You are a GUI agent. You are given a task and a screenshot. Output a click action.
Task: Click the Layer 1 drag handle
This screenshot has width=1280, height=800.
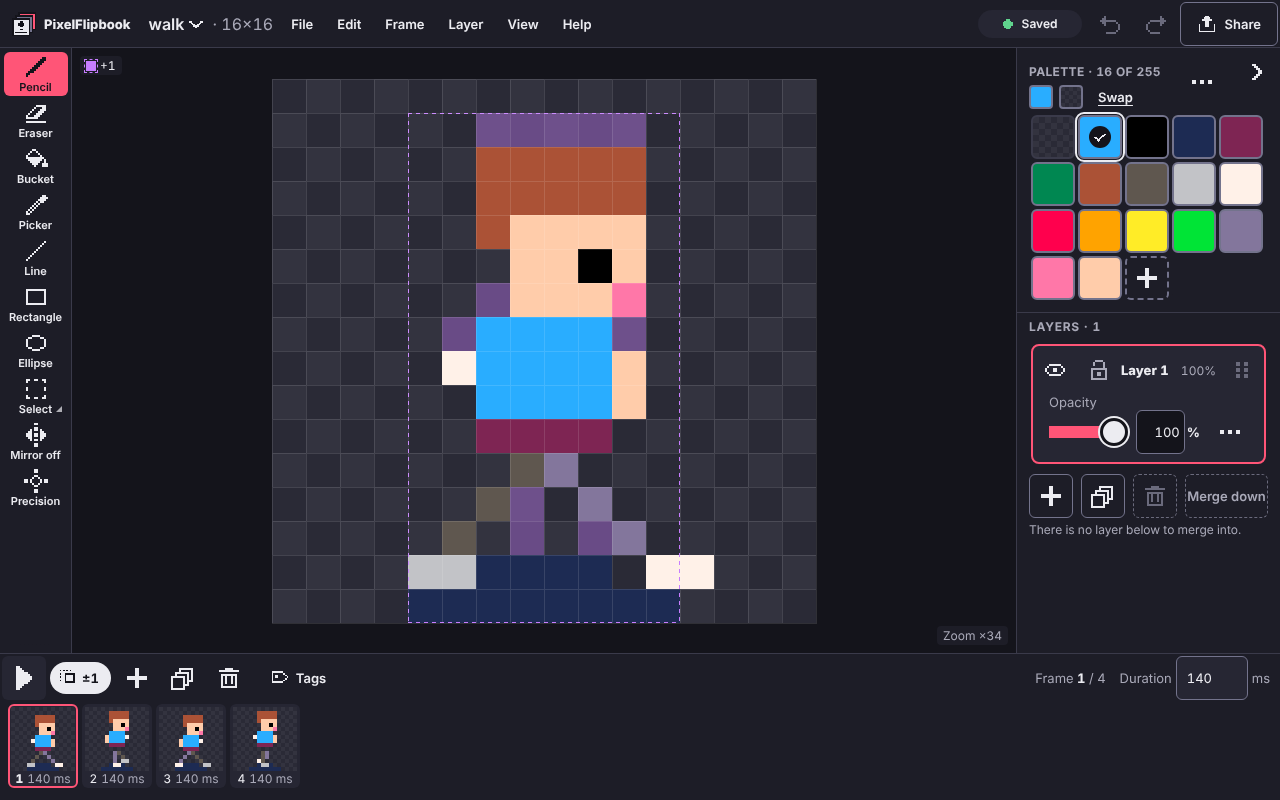pos(1242,370)
